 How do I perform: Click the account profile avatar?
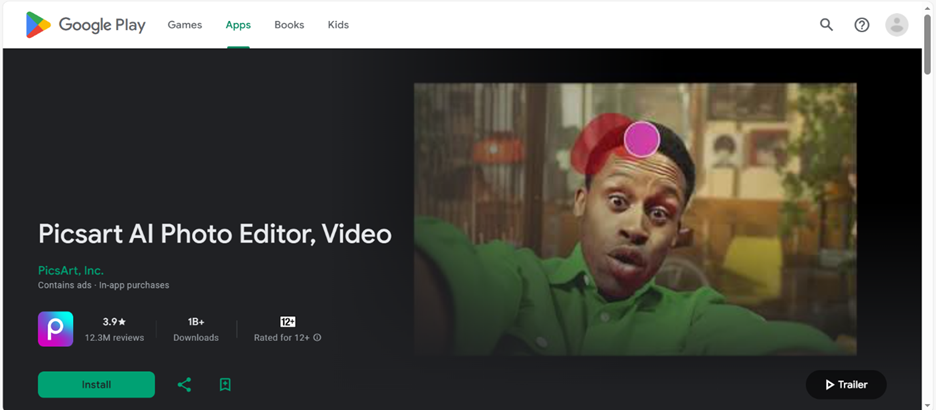point(897,25)
